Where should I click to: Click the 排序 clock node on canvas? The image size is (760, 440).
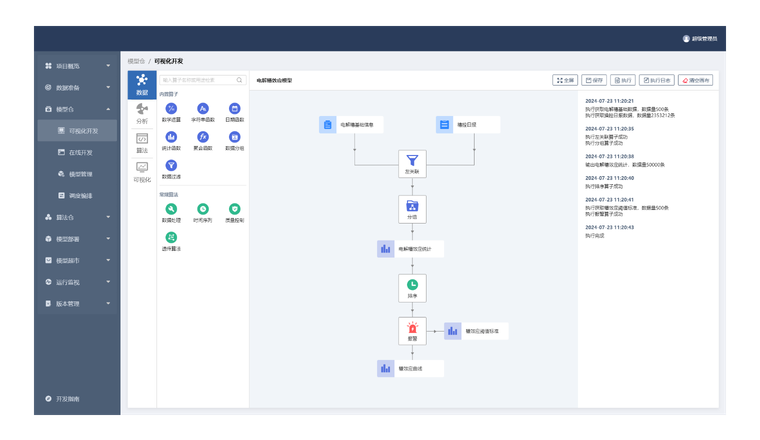click(411, 285)
